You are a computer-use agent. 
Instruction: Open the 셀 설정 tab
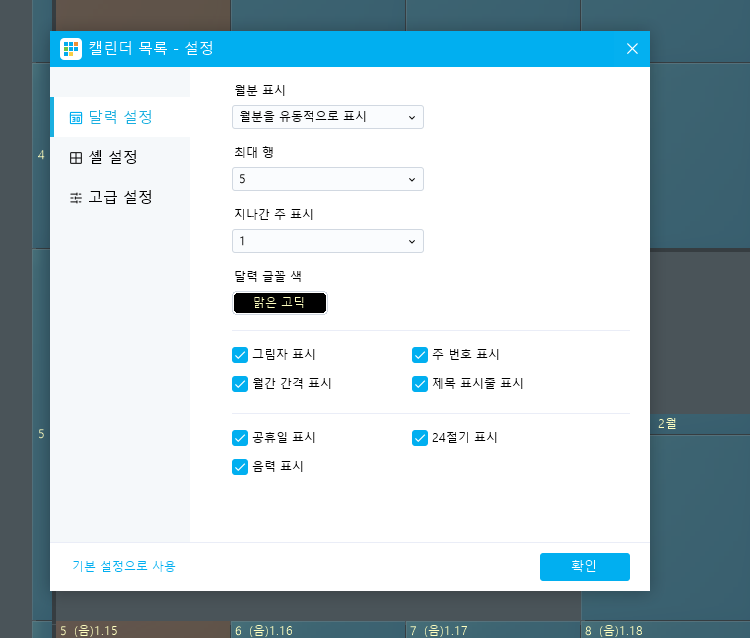[x=120, y=157]
